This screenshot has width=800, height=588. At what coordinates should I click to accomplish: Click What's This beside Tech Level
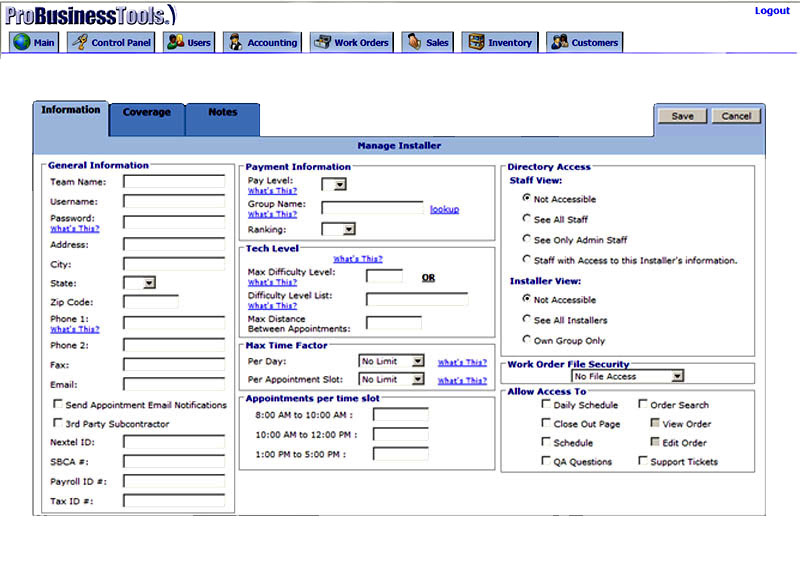pyautogui.click(x=358, y=259)
